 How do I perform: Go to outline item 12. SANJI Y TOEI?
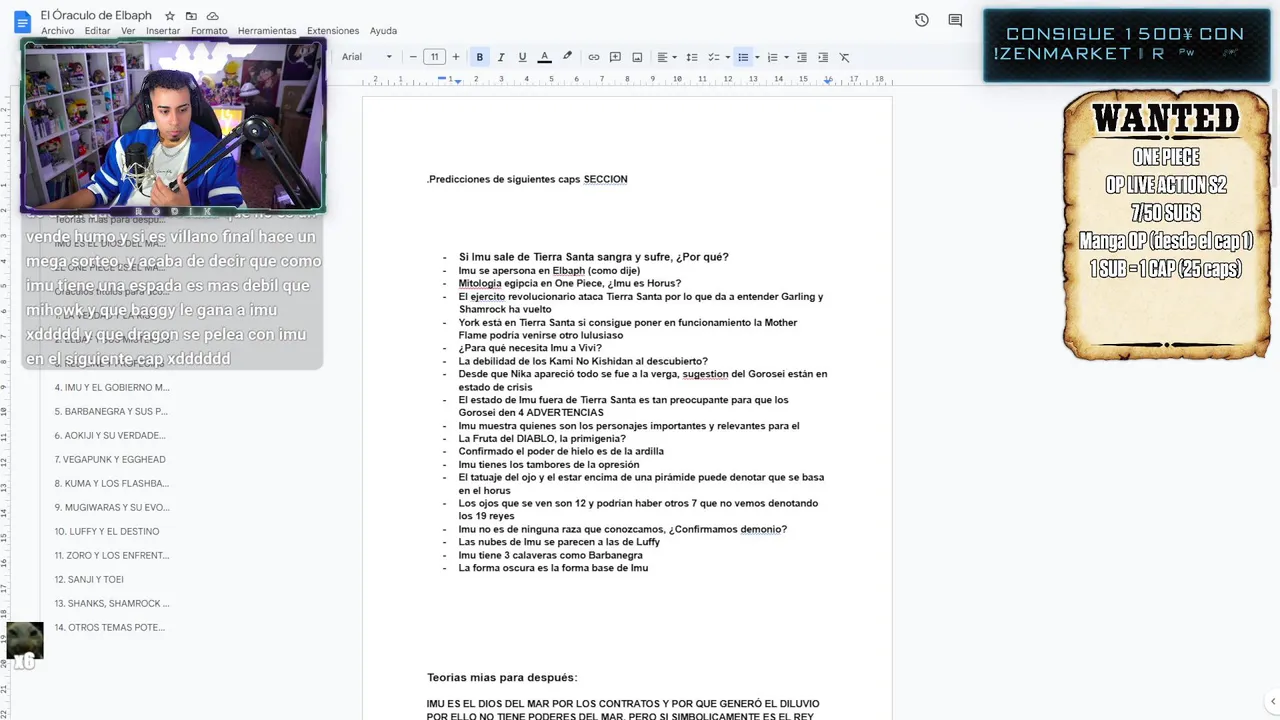tap(89, 579)
